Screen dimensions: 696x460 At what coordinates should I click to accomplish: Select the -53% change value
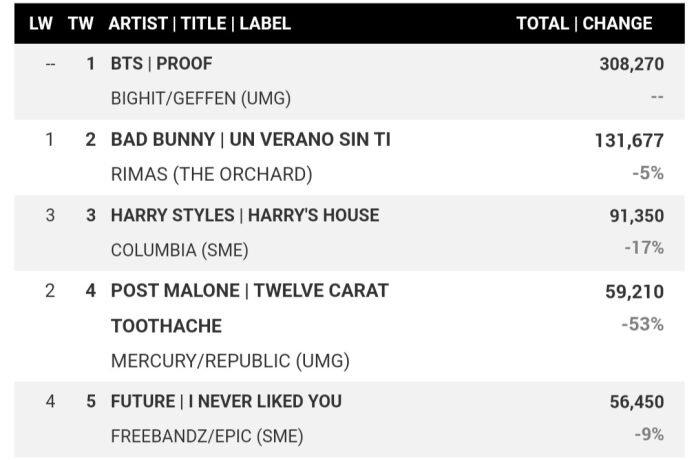point(642,324)
